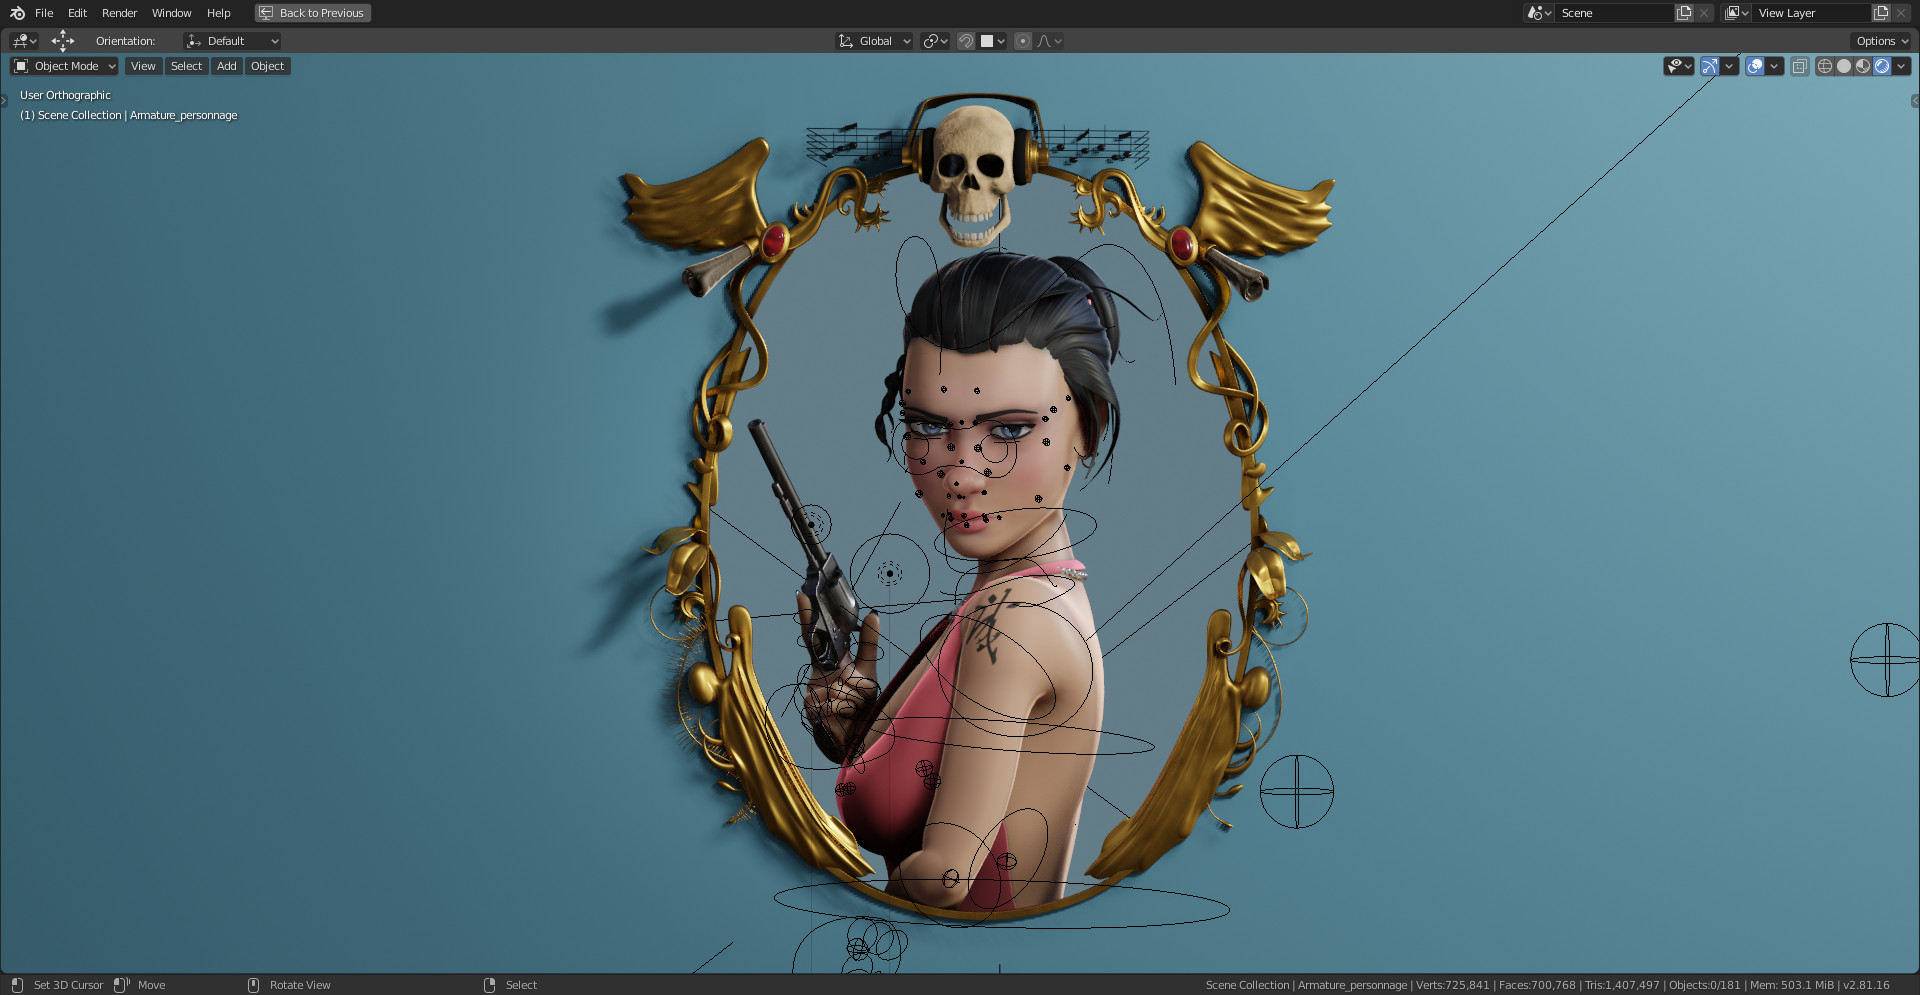The height and width of the screenshot is (995, 1920).
Task: Click the scene browse icon
Action: tap(1539, 13)
